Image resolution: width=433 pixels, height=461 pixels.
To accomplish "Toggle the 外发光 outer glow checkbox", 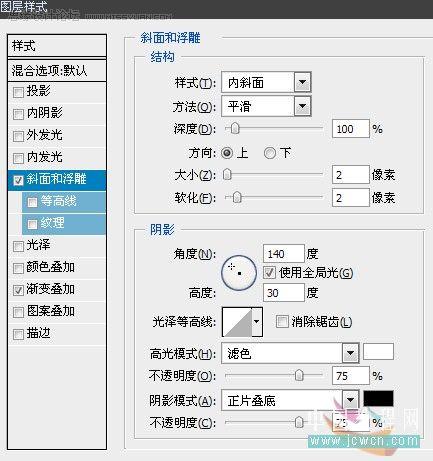I will tap(18, 136).
